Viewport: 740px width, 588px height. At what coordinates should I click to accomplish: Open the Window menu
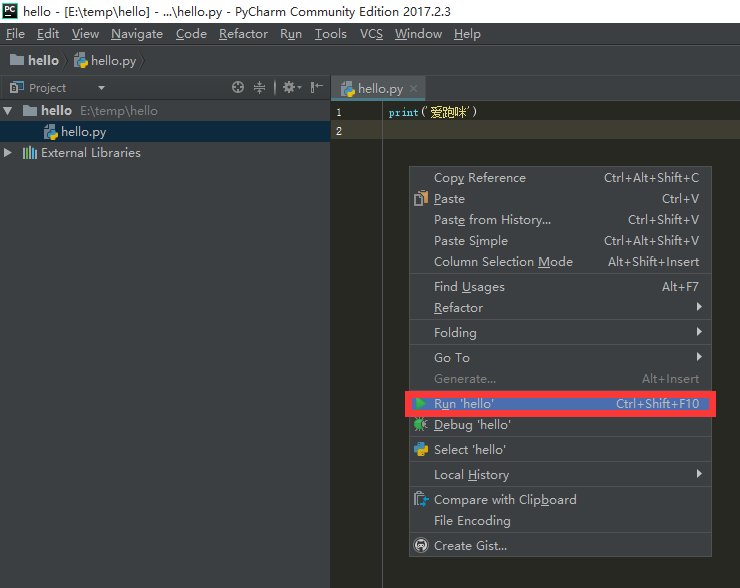click(x=418, y=34)
